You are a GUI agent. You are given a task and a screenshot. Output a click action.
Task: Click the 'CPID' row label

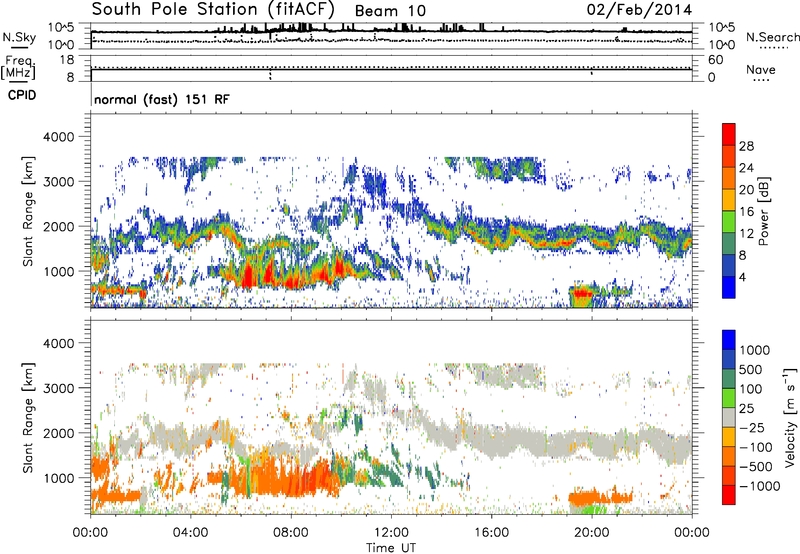tap(22, 95)
